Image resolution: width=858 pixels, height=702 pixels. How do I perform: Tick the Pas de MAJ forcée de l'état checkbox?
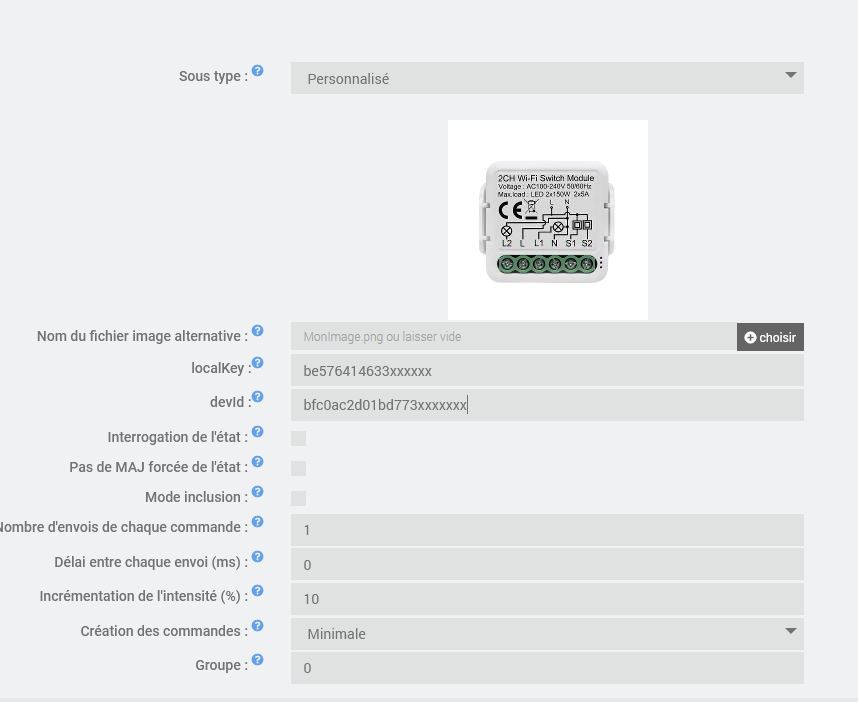pos(298,468)
